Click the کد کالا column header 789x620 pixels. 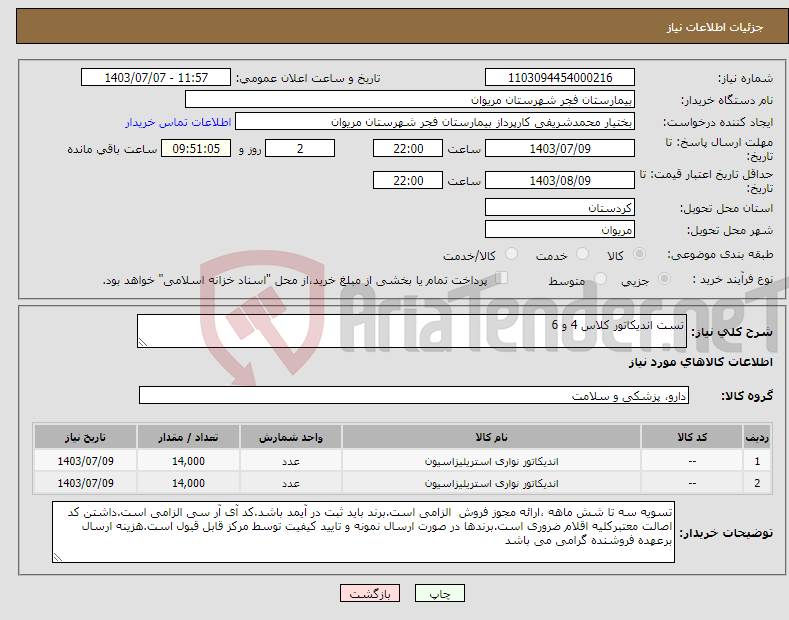(x=692, y=437)
